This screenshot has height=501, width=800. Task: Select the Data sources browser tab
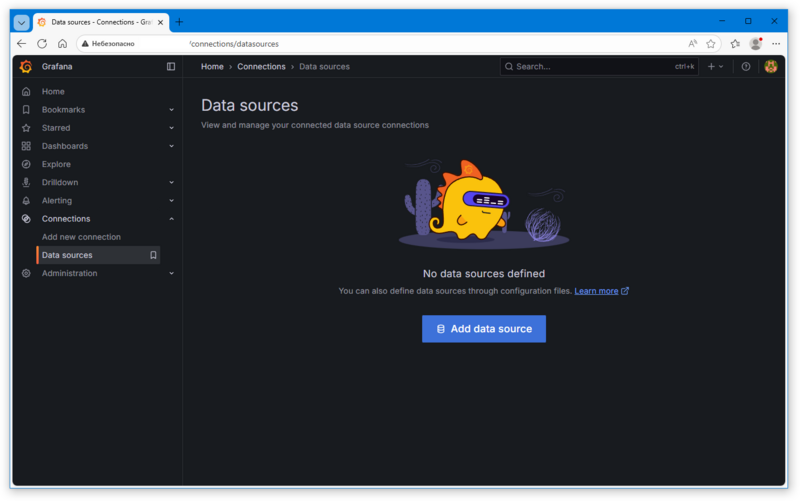click(x=101, y=22)
